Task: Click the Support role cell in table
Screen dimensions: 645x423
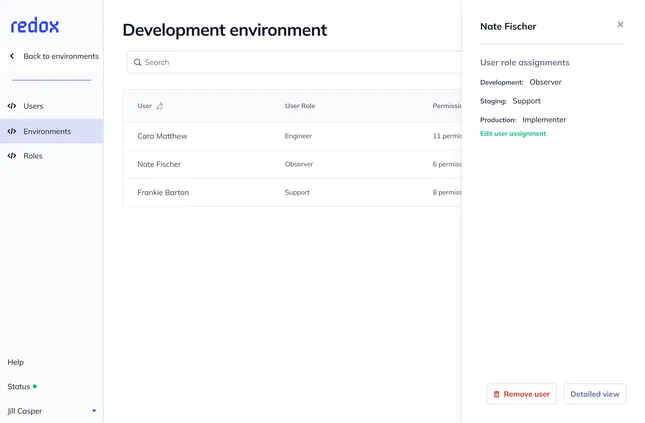Action: click(297, 193)
